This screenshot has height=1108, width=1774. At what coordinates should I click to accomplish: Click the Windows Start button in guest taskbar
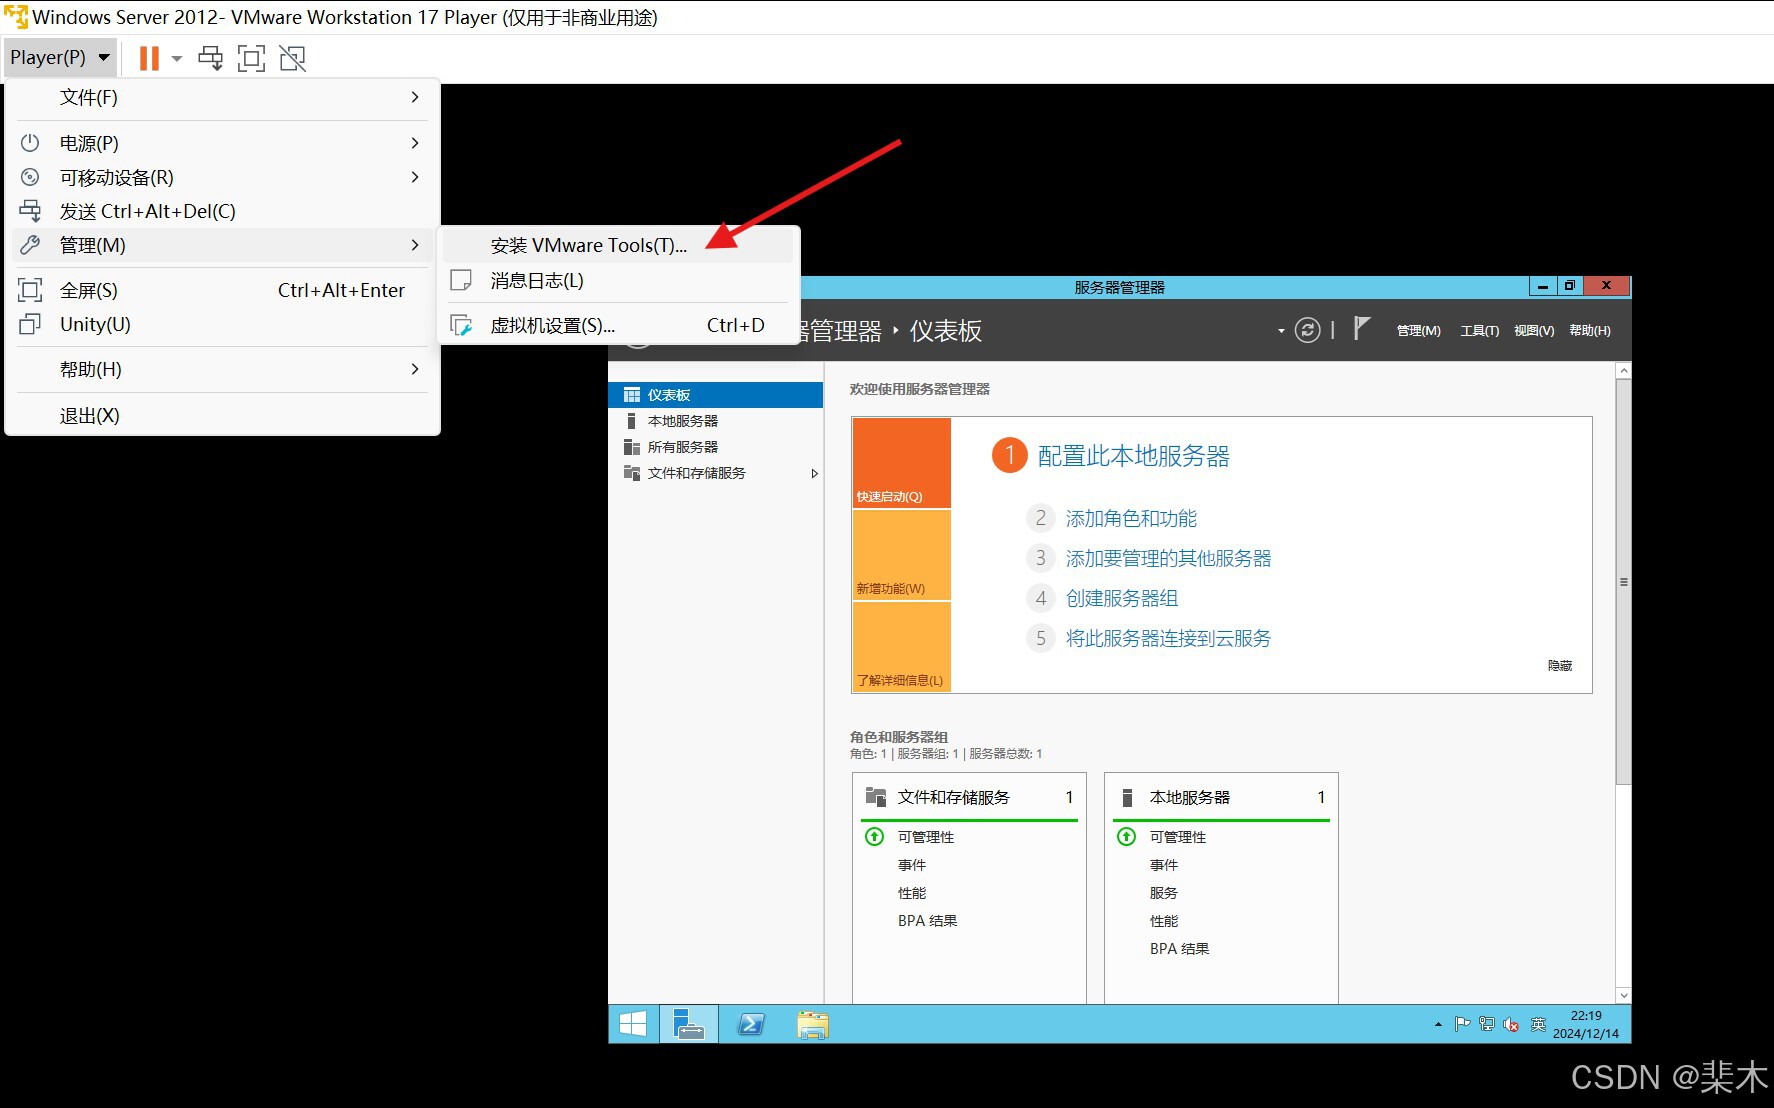point(633,1024)
